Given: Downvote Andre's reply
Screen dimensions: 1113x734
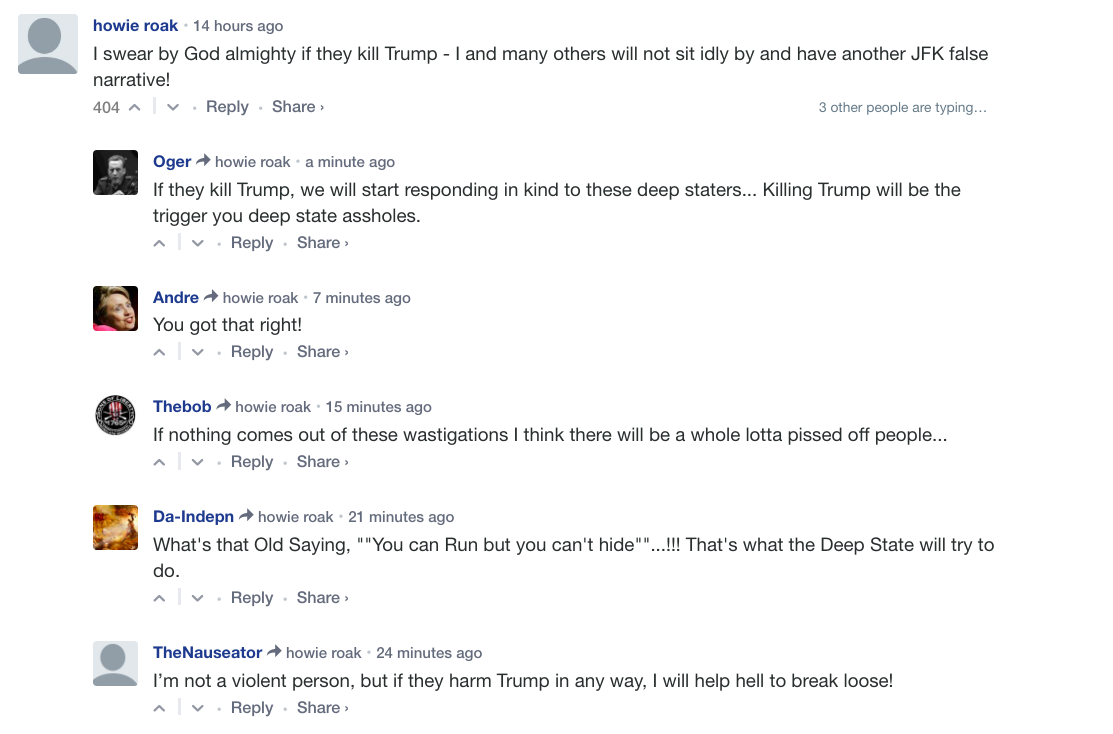Looking at the screenshot, I should click(198, 352).
